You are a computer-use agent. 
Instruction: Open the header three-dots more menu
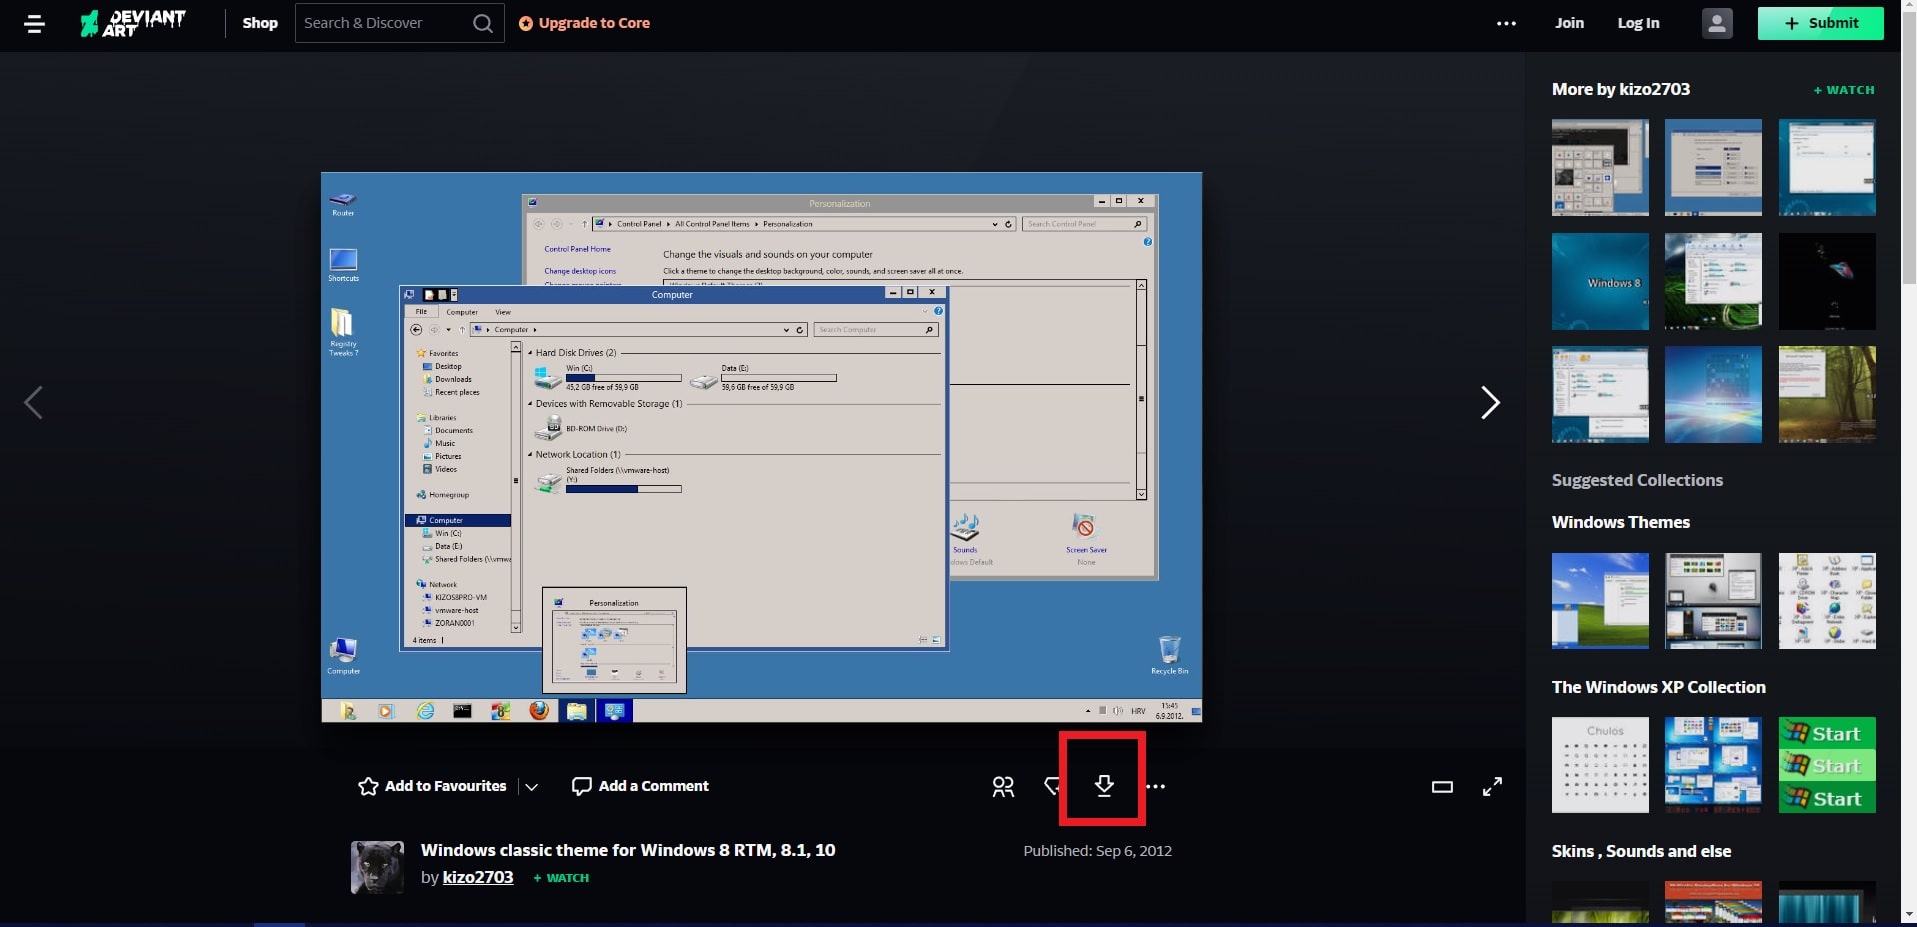tap(1506, 23)
